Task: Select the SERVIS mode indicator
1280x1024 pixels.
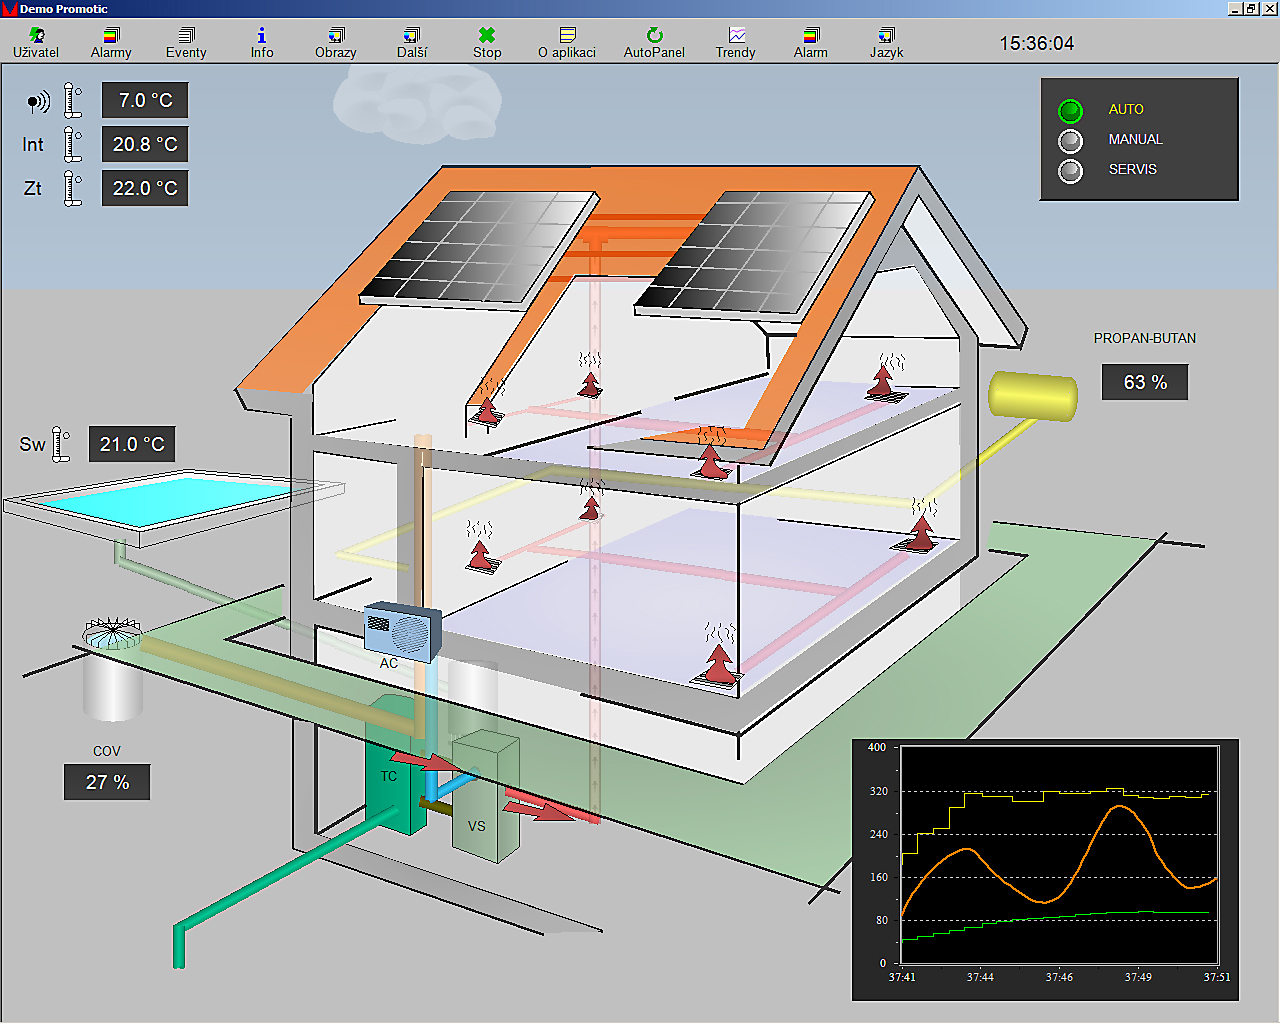Action: click(x=1070, y=171)
